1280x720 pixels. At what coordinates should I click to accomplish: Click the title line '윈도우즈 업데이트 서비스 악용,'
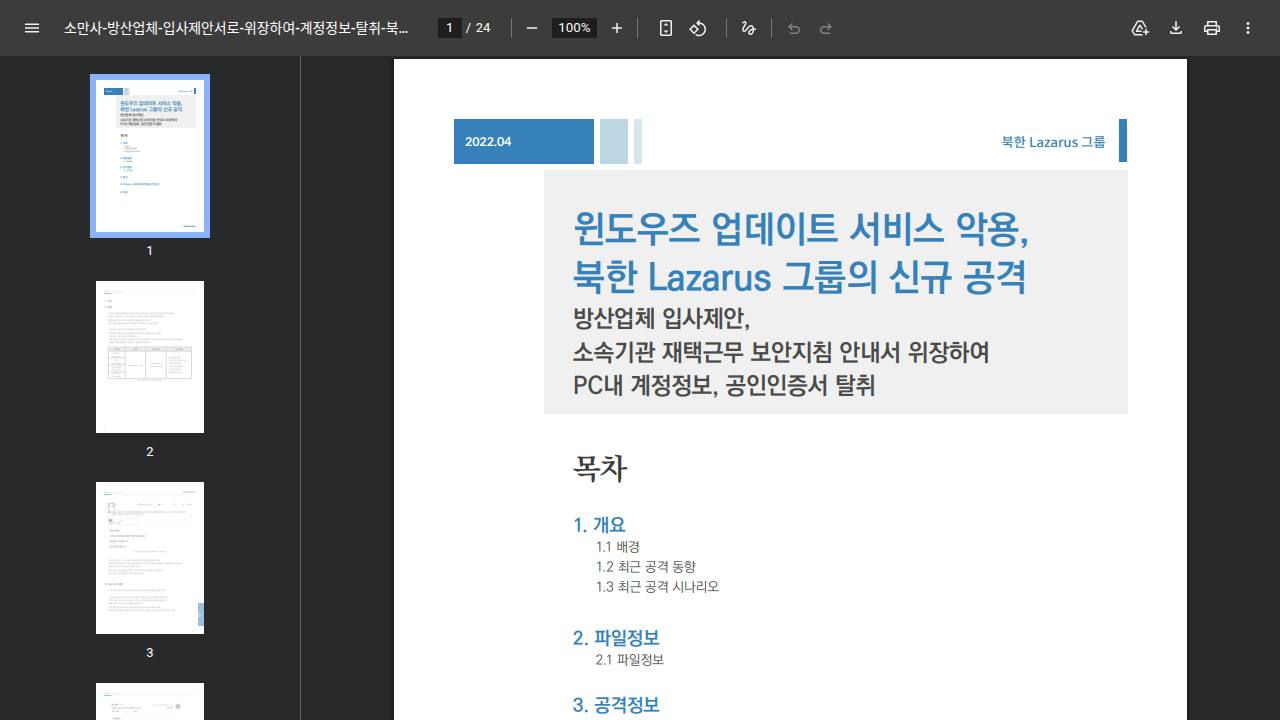[x=801, y=229]
